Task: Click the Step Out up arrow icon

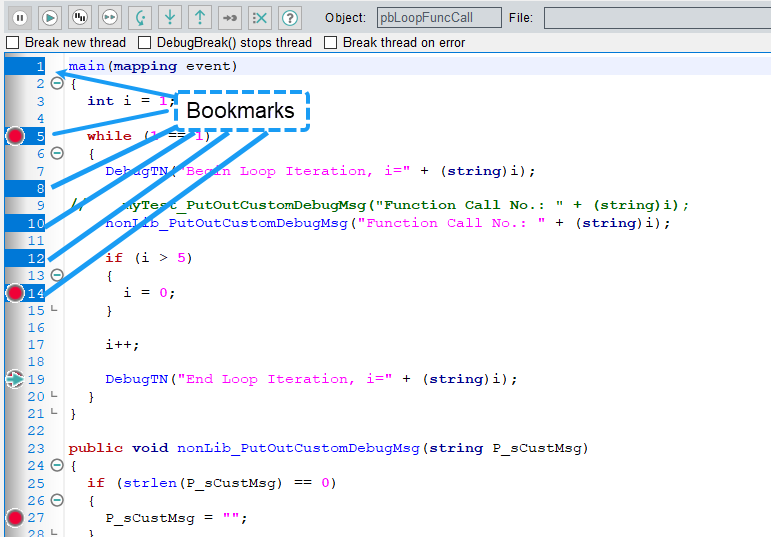Action: (200, 17)
